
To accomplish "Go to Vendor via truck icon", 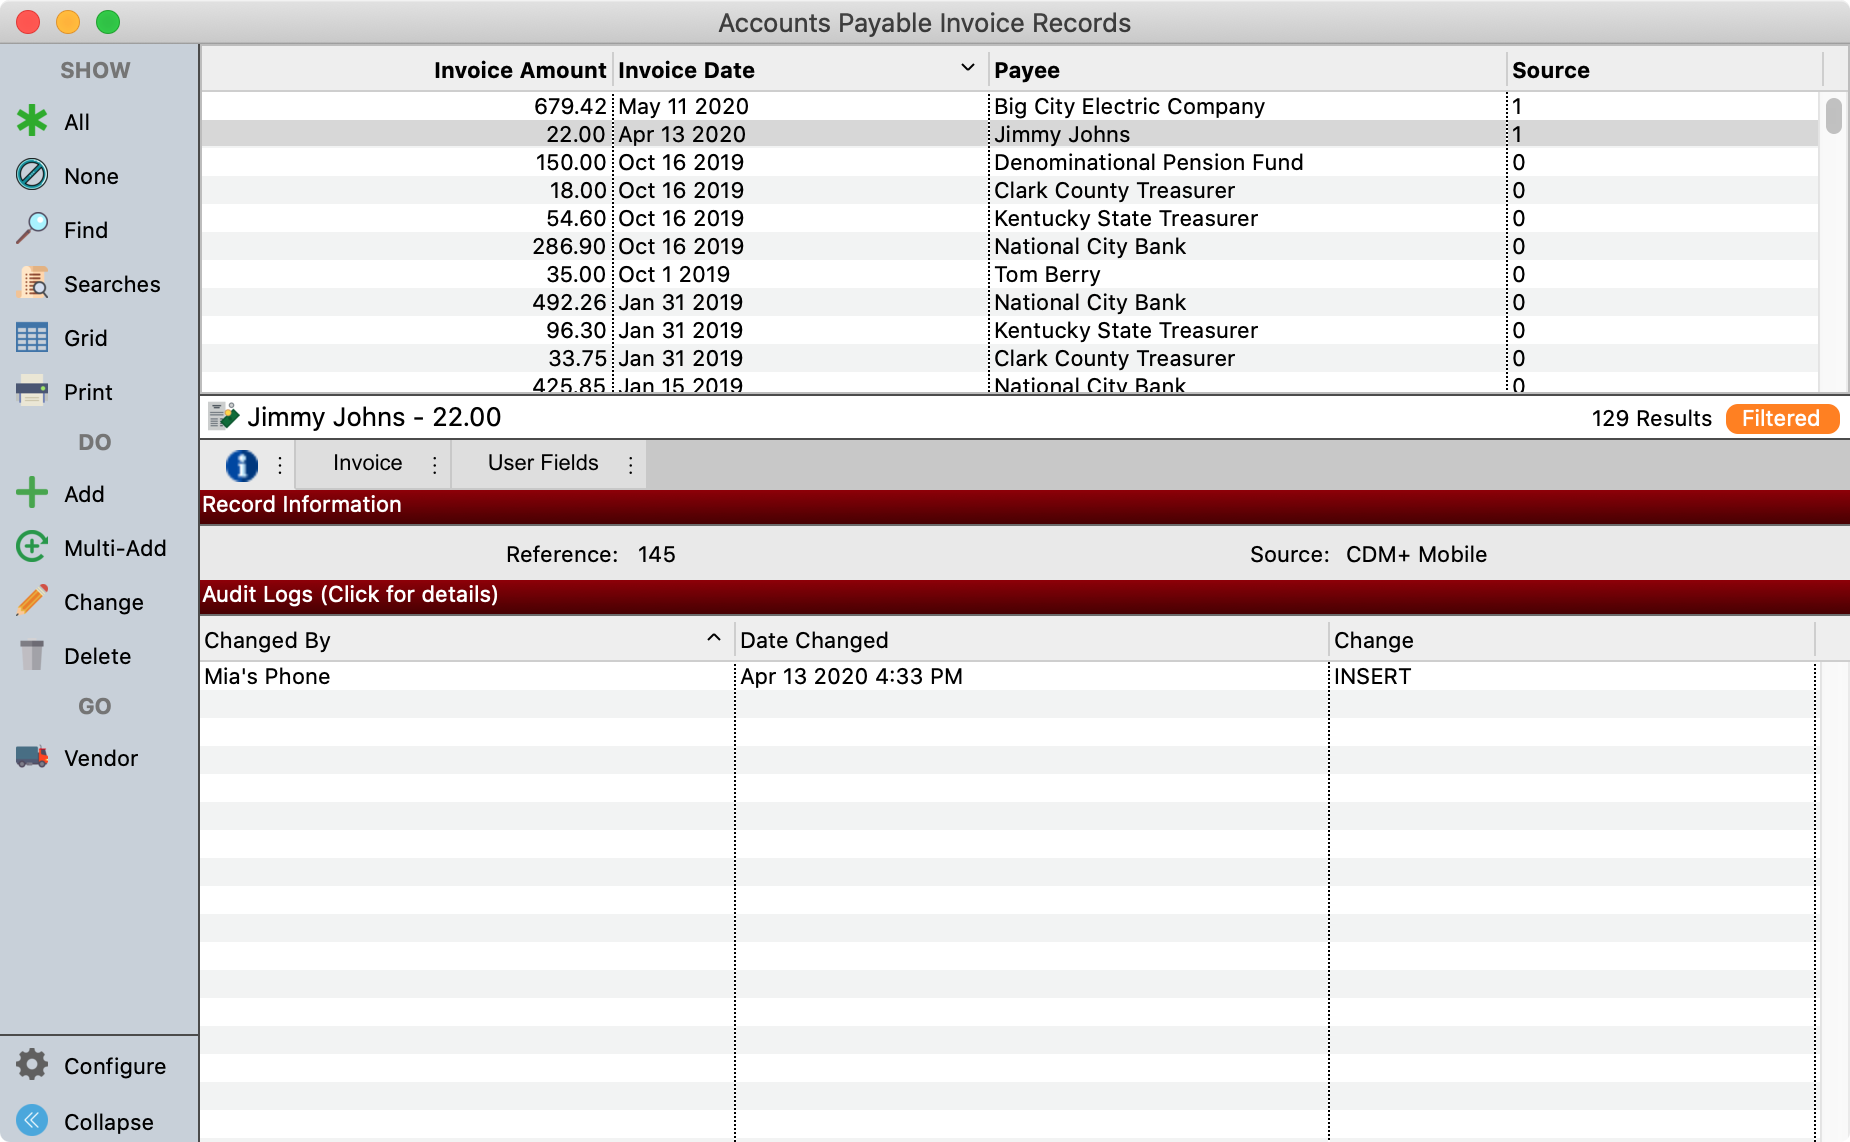I will [x=32, y=757].
